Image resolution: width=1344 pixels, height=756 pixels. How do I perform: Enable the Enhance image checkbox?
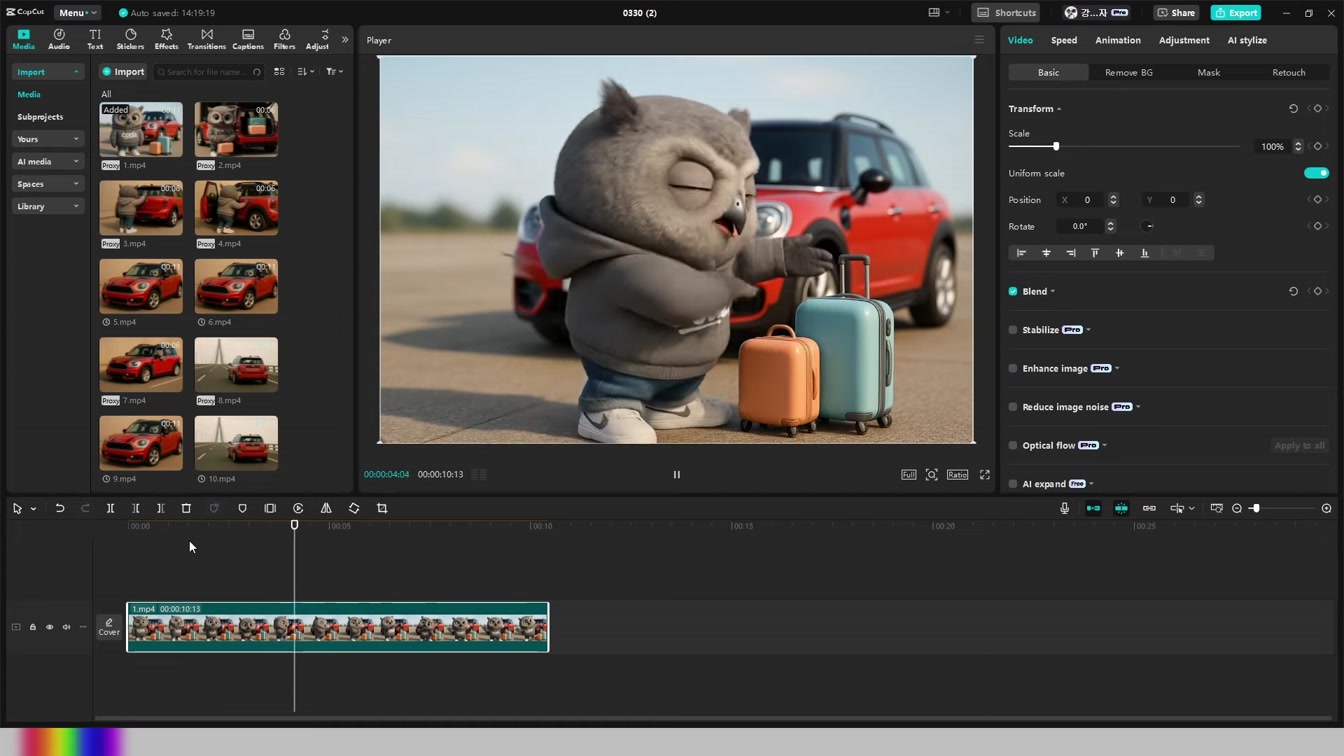pos(1013,368)
